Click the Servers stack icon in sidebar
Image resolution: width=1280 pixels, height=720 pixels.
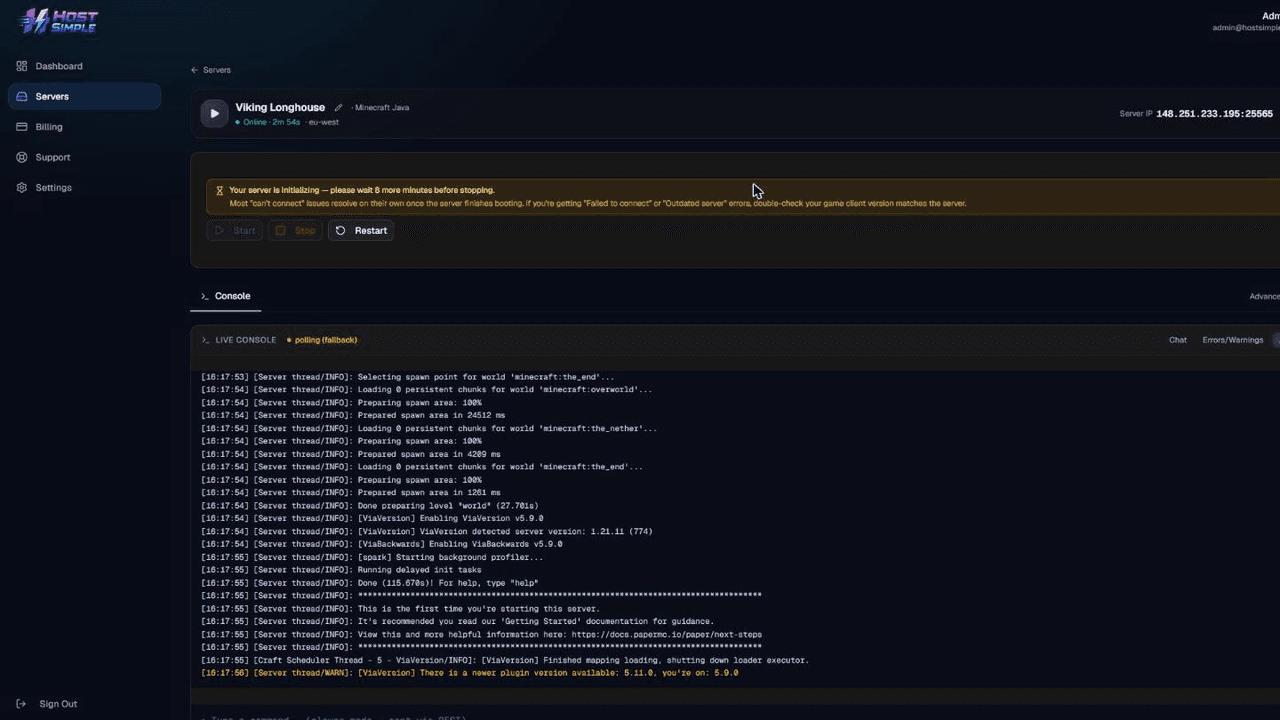[22, 96]
